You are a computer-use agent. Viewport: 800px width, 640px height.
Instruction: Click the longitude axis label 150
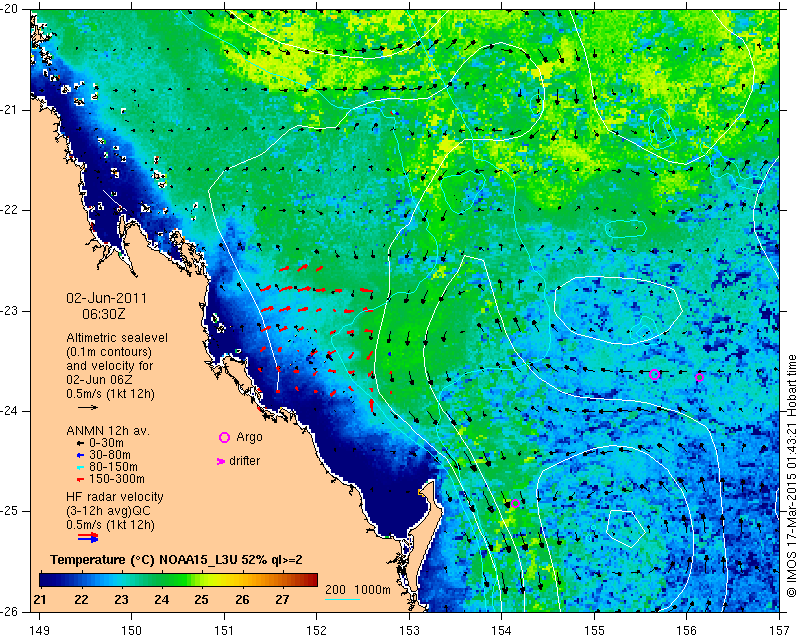[132, 631]
